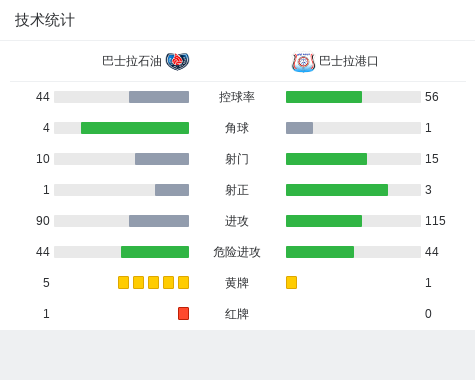Open the 巴士拉港口 team name link

pyautogui.click(x=348, y=61)
